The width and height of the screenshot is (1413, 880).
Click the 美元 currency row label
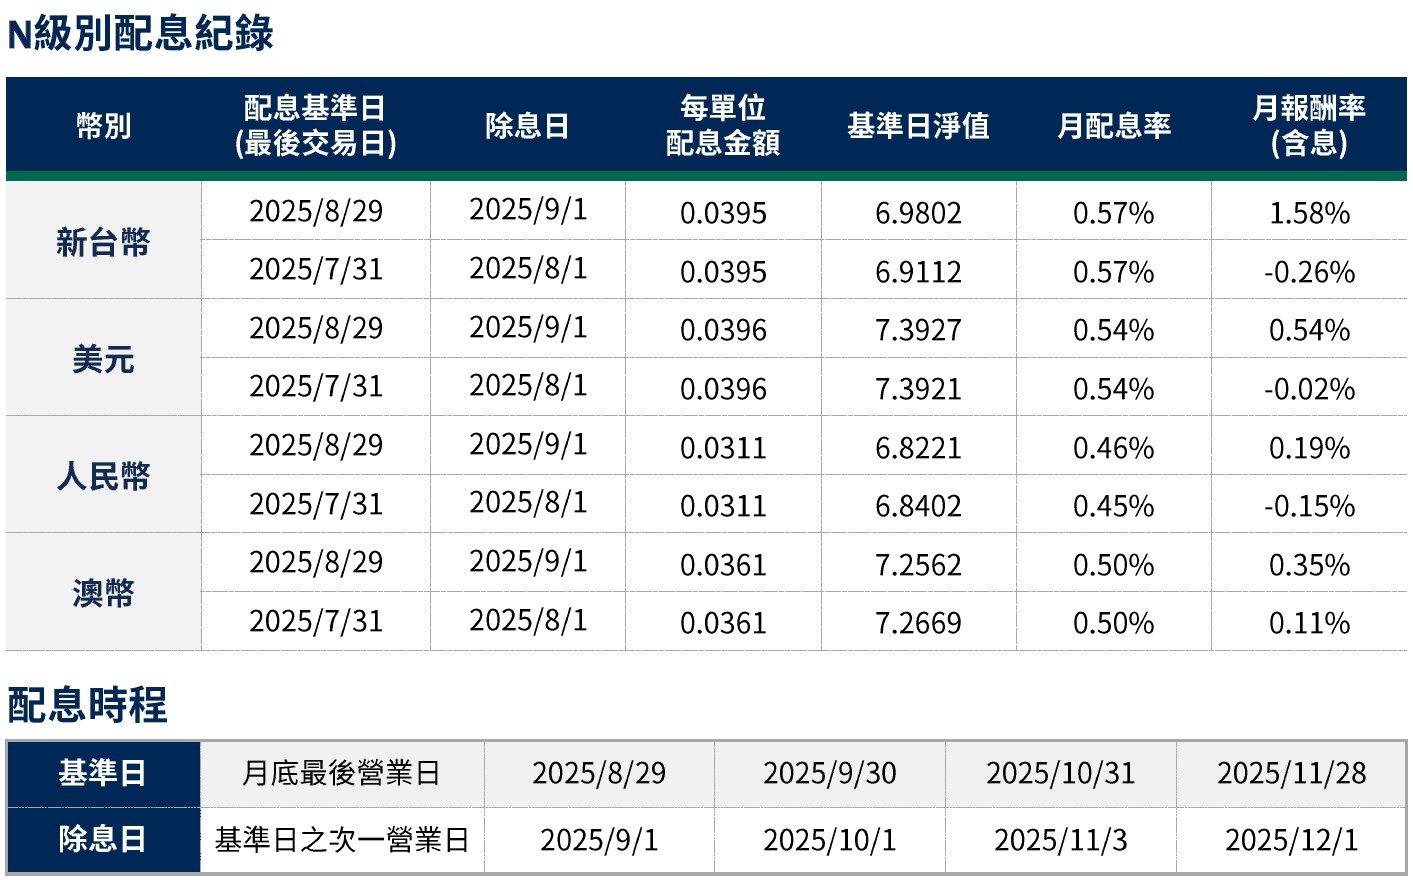(103, 359)
